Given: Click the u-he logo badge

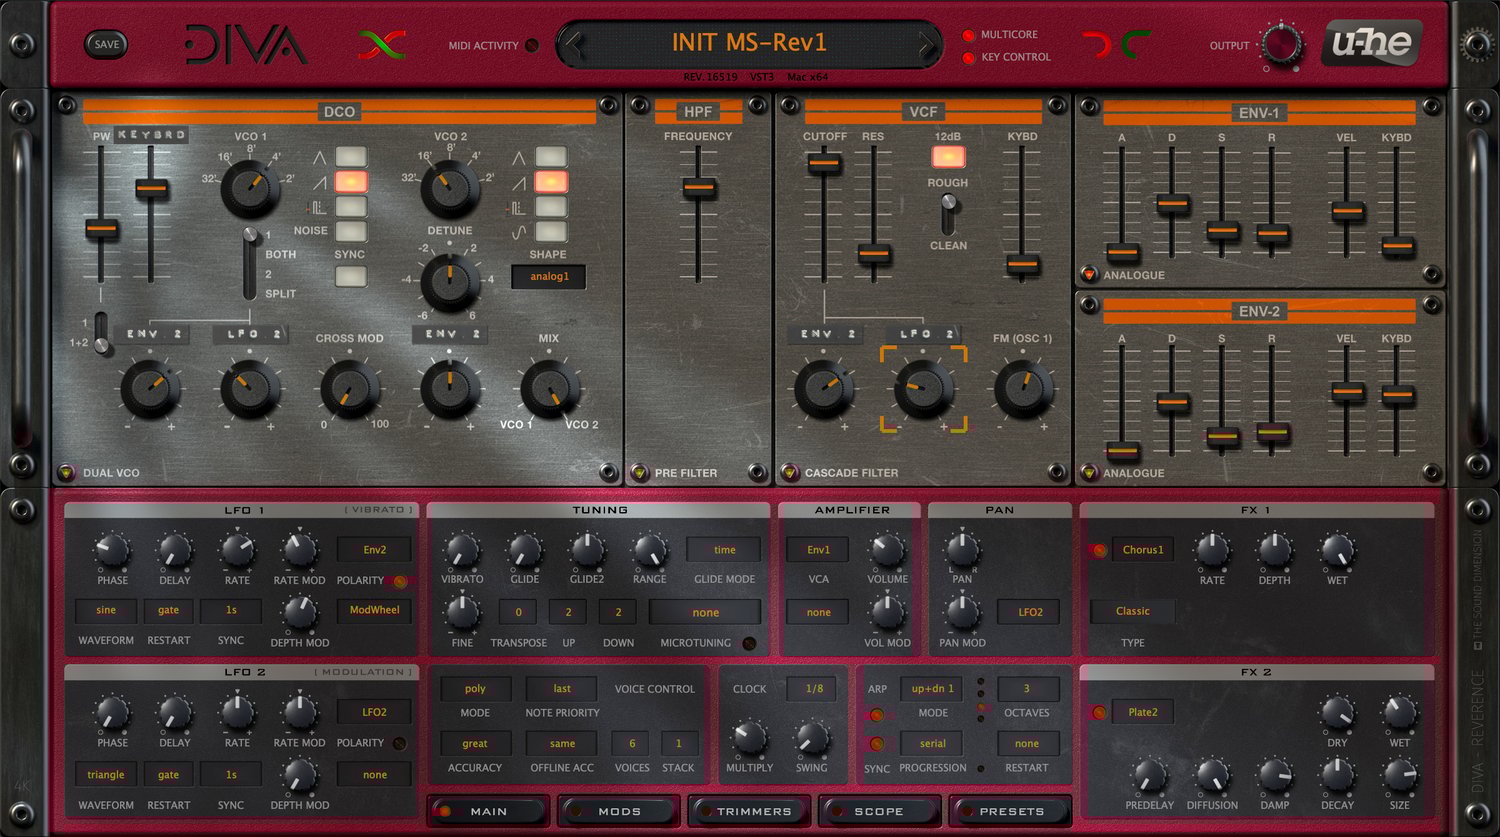Looking at the screenshot, I should point(1372,45).
